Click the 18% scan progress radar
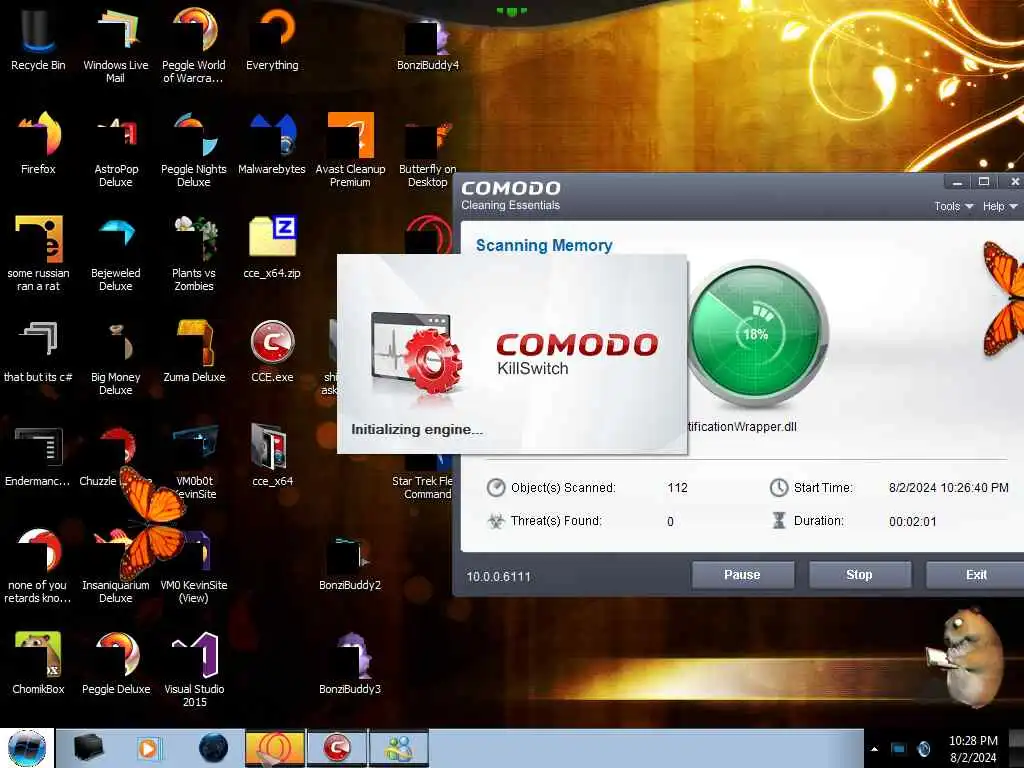Image resolution: width=1024 pixels, height=768 pixels. point(756,334)
